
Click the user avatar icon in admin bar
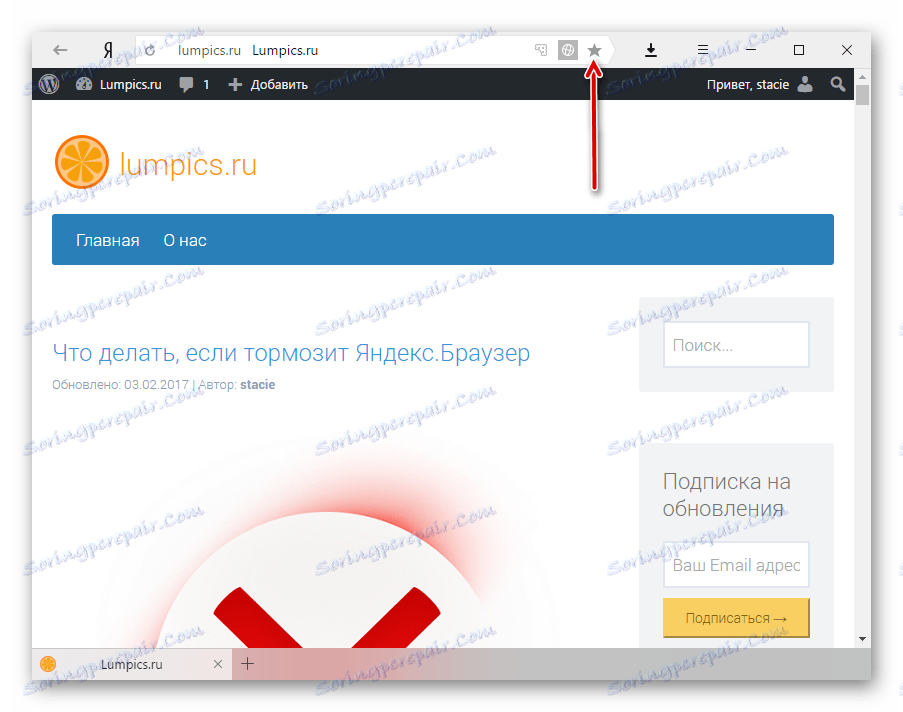pos(805,84)
